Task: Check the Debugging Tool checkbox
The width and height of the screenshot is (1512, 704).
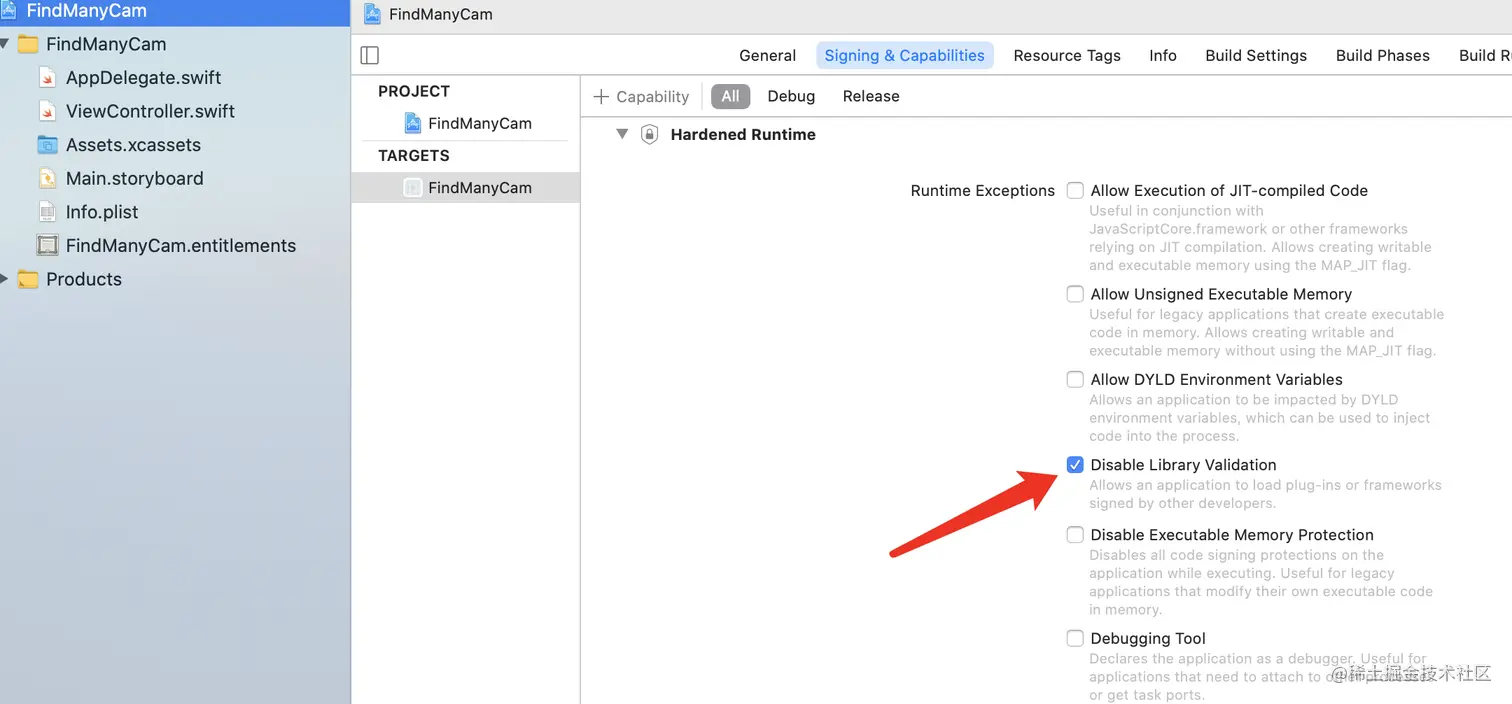Action: (x=1075, y=638)
